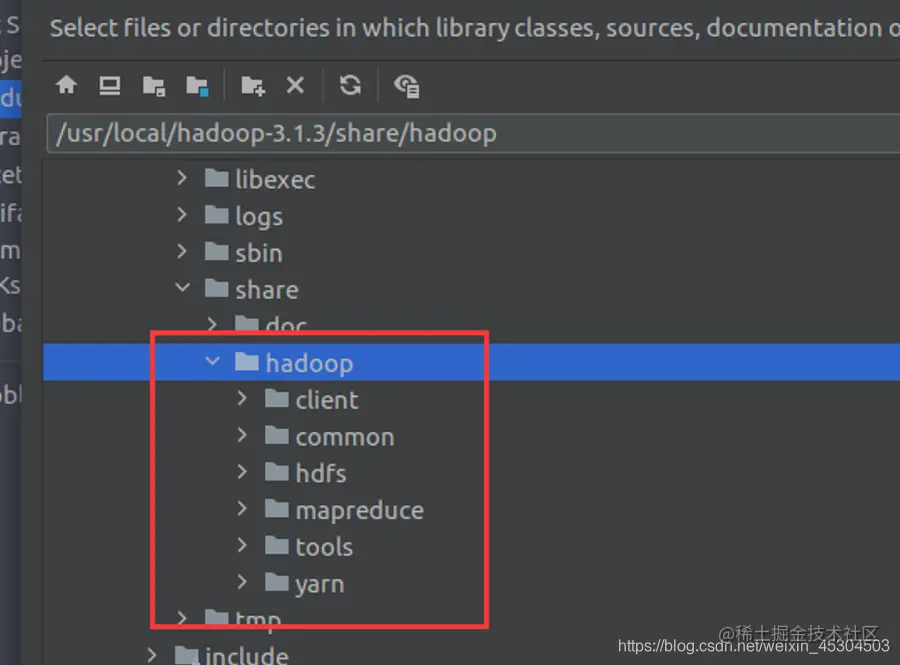Select the logs folder
Screen dimensions: 900x665
[245, 216]
